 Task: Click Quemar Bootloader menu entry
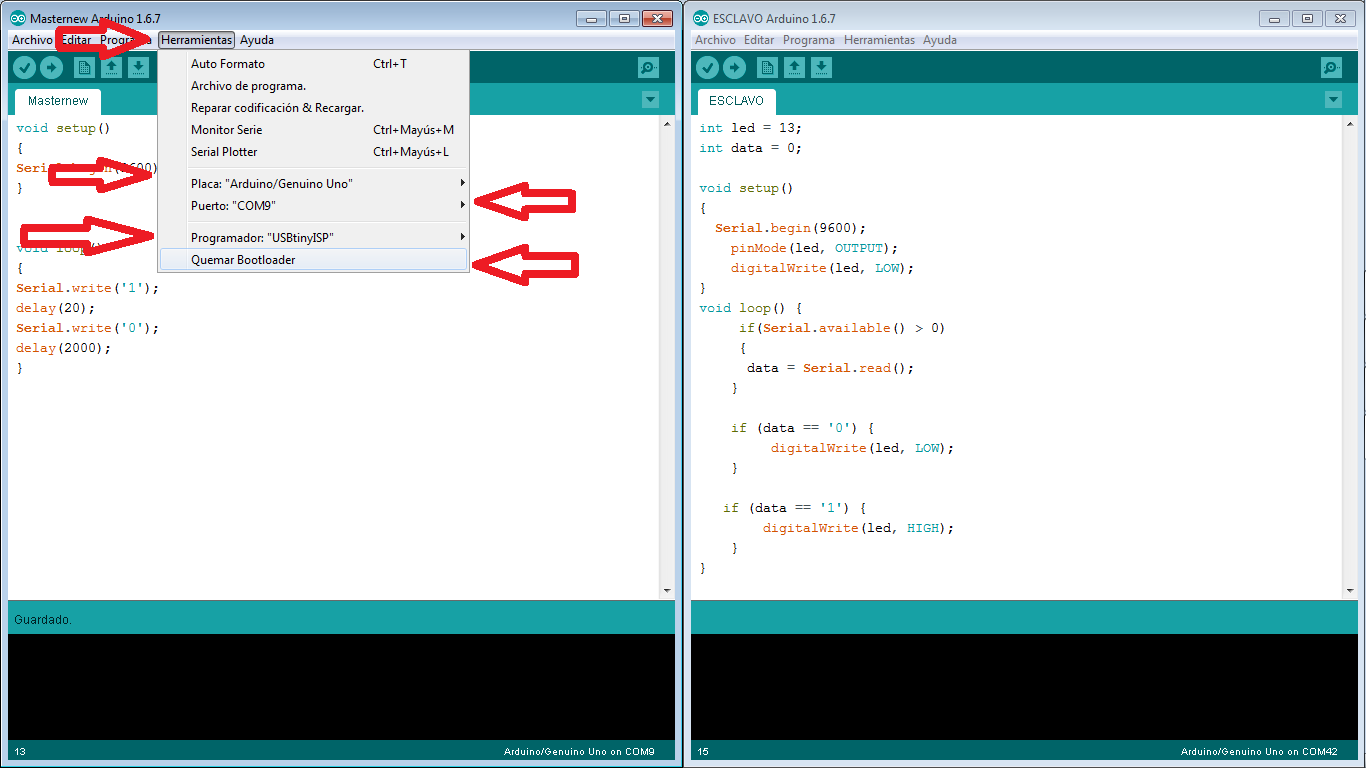pyautogui.click(x=314, y=259)
